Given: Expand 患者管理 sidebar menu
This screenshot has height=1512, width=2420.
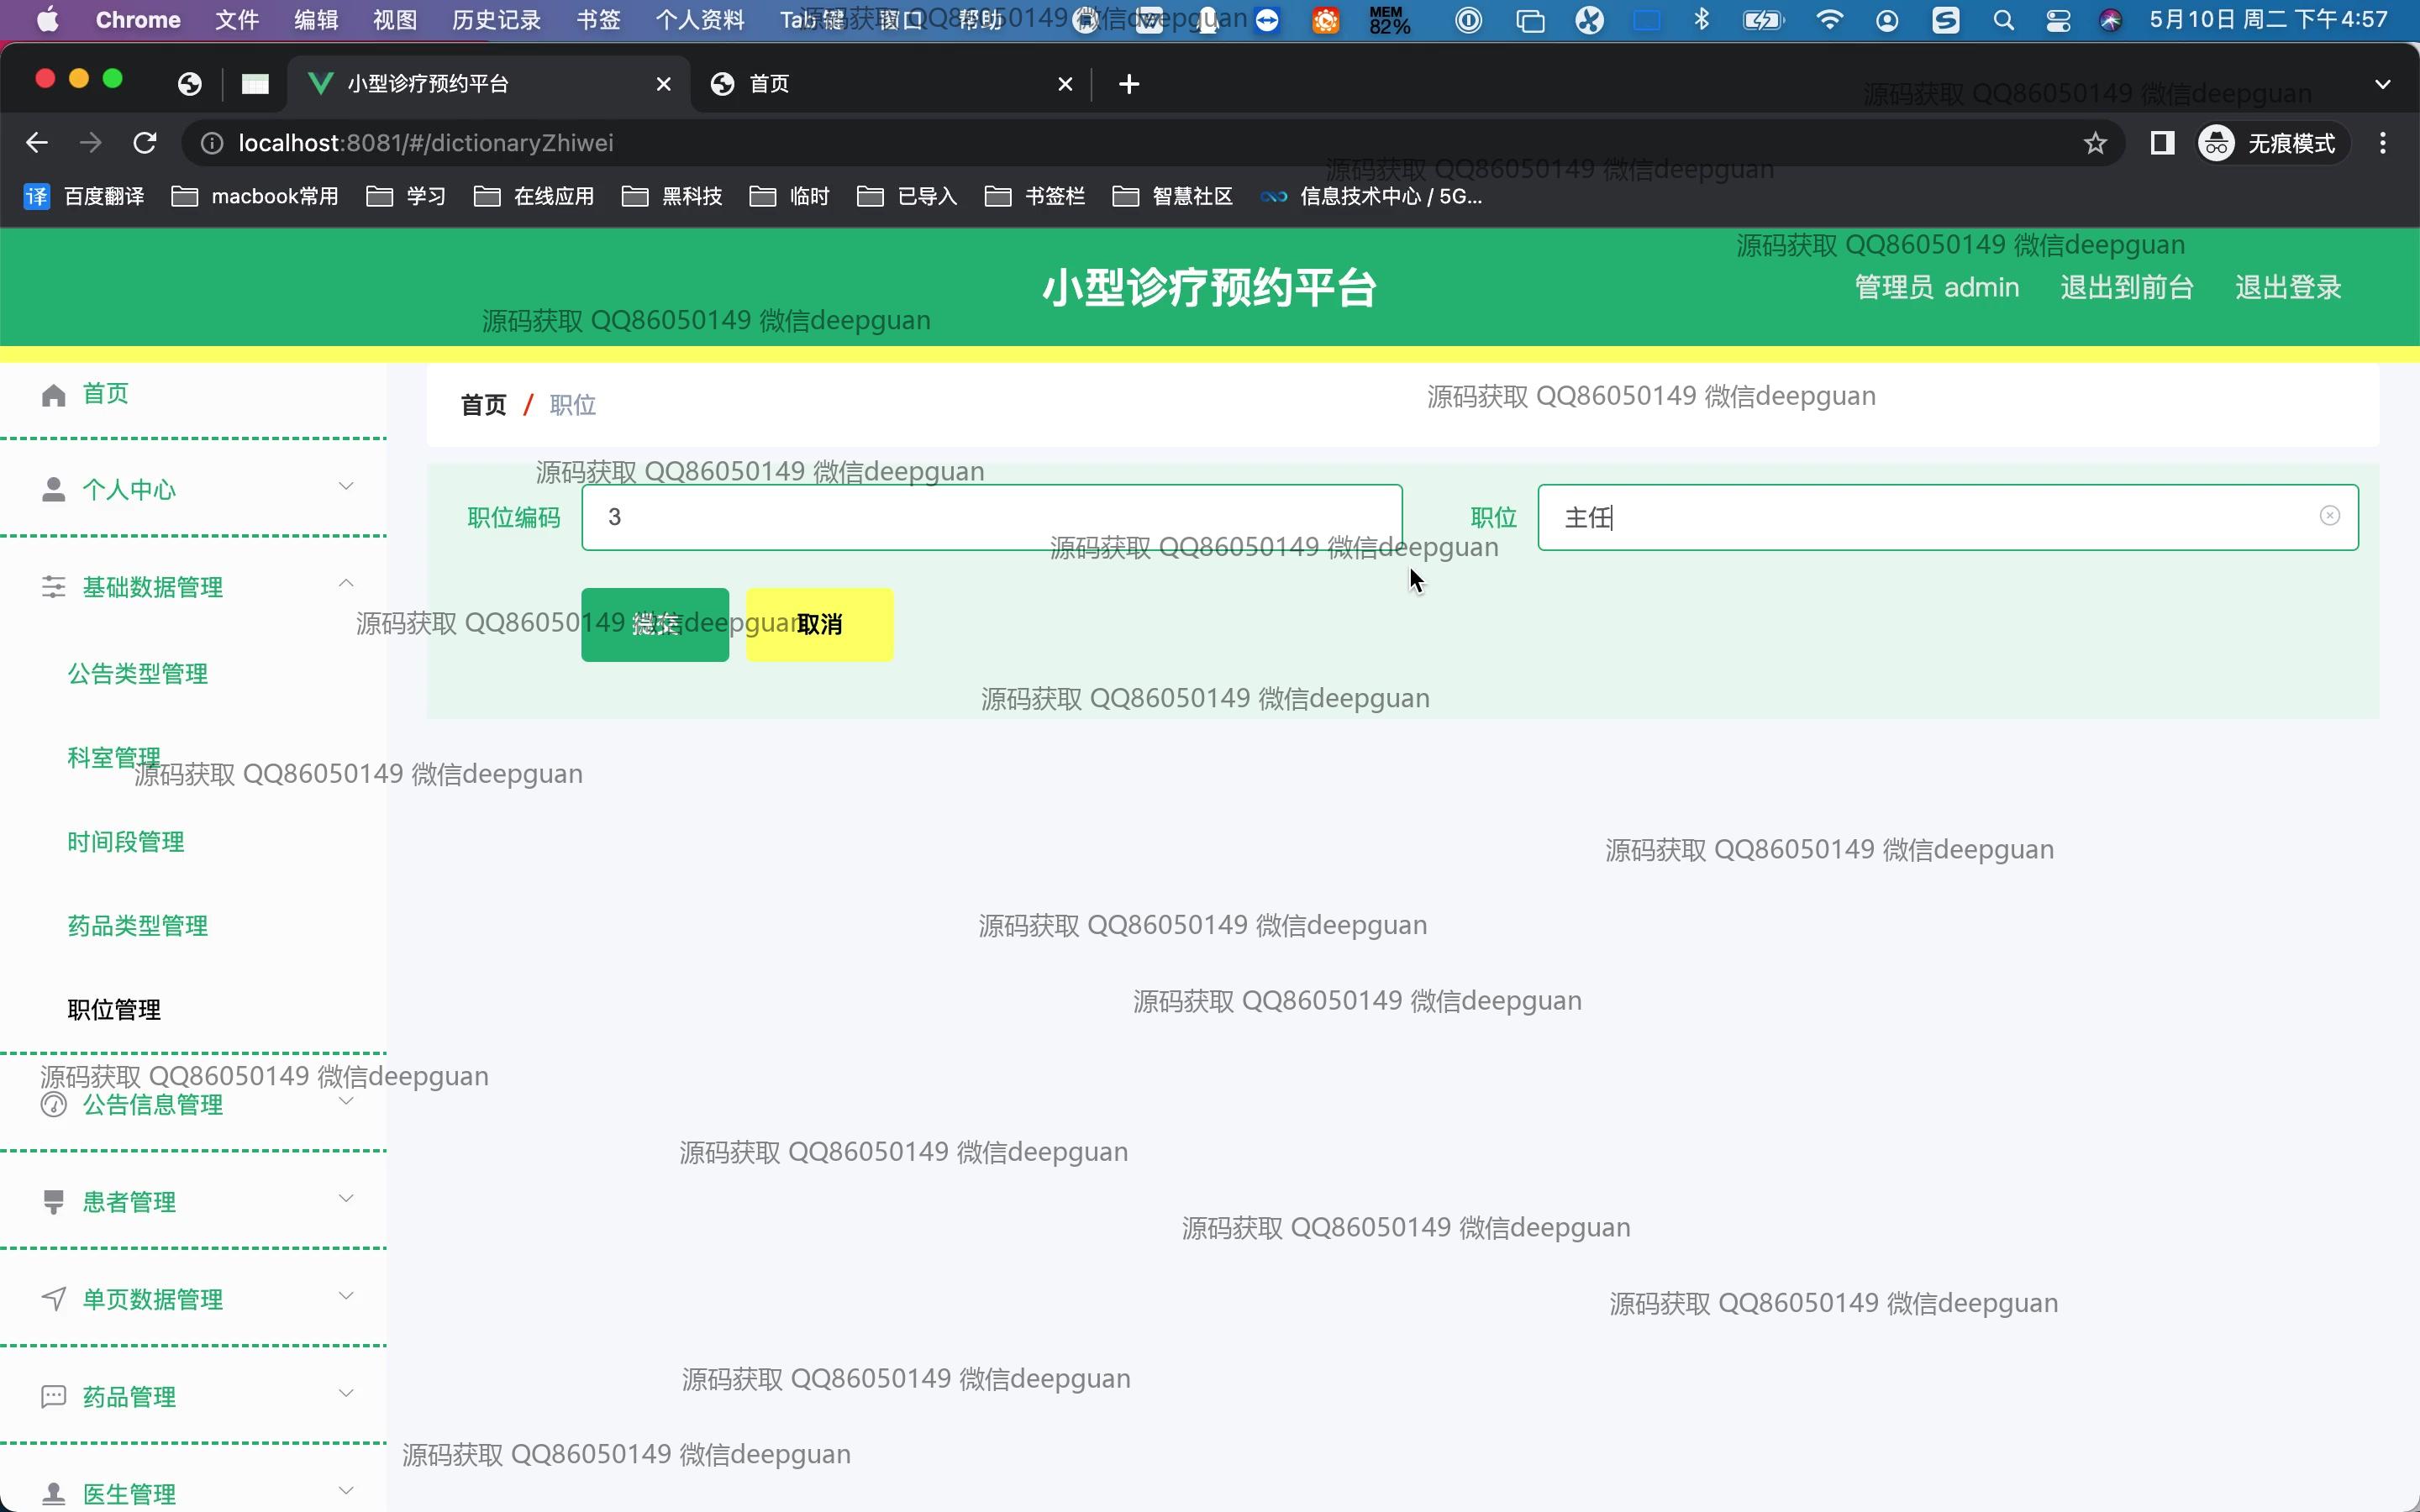Looking at the screenshot, I should click(346, 1199).
